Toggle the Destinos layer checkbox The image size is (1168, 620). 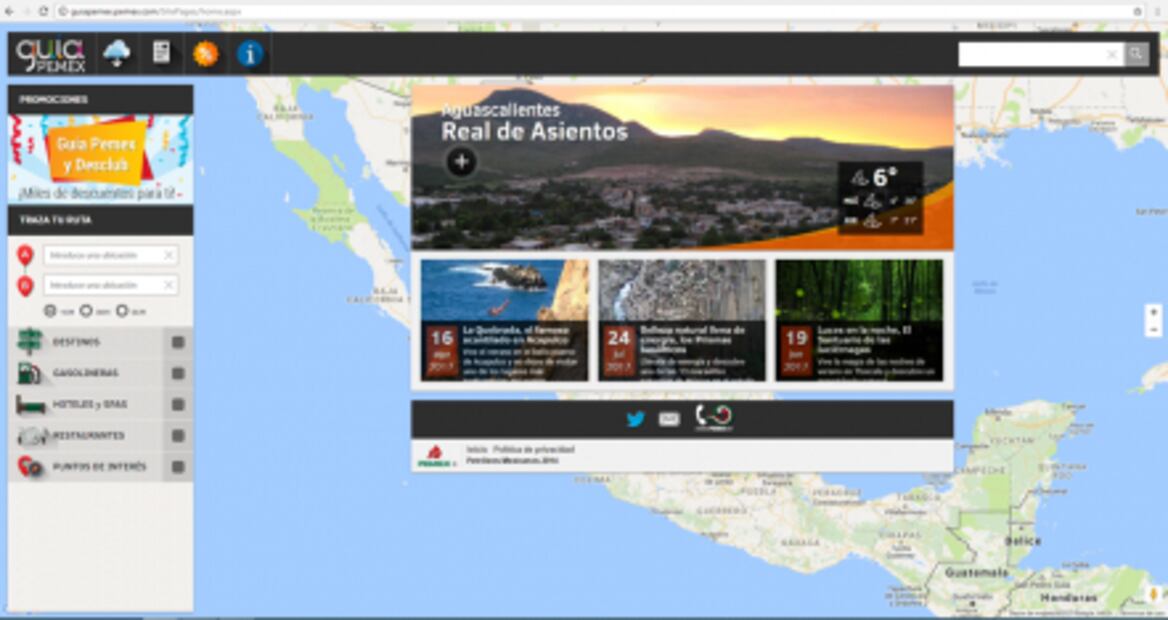click(178, 342)
